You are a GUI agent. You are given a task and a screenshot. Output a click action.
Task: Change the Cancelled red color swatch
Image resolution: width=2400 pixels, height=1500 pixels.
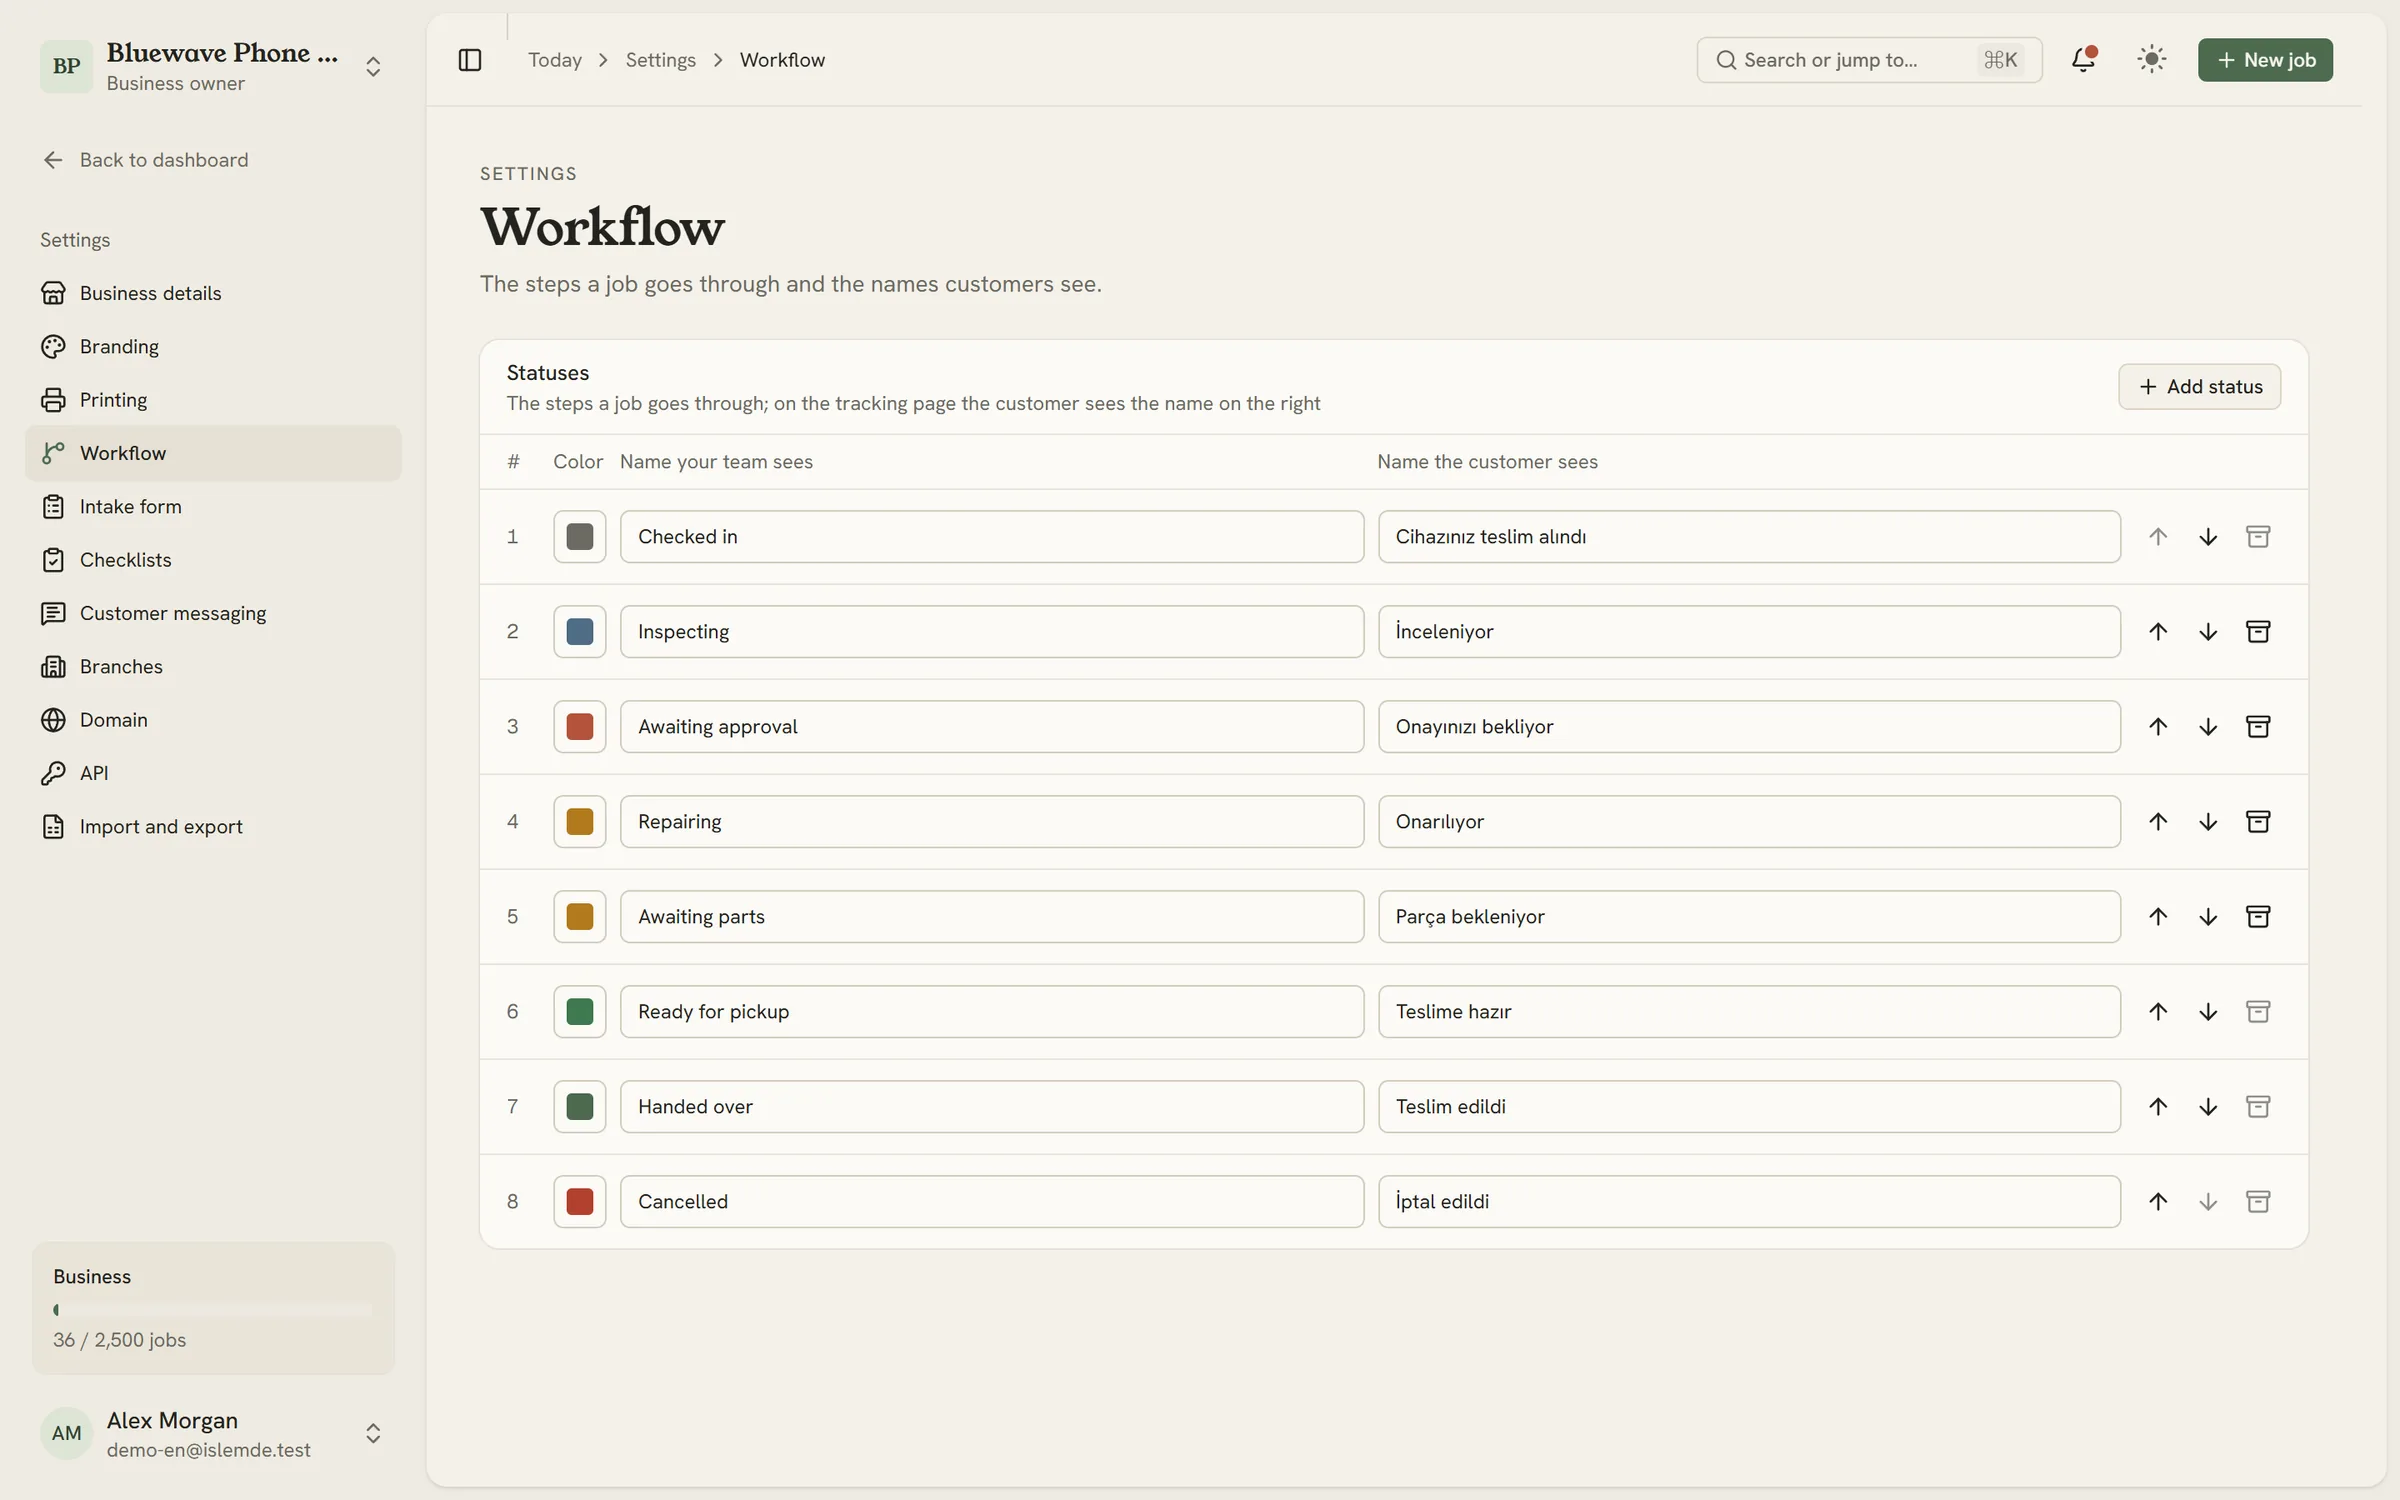[580, 1202]
